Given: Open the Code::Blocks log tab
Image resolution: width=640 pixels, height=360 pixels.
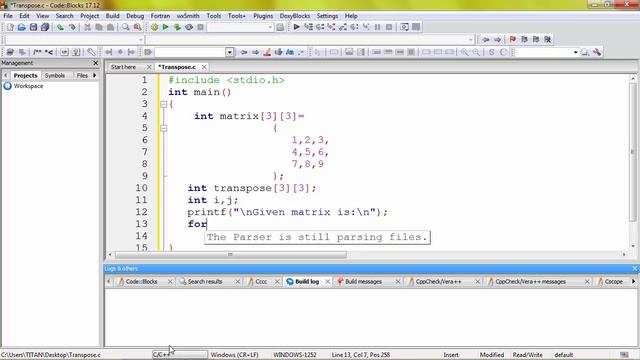Looking at the screenshot, I should click(141, 282).
